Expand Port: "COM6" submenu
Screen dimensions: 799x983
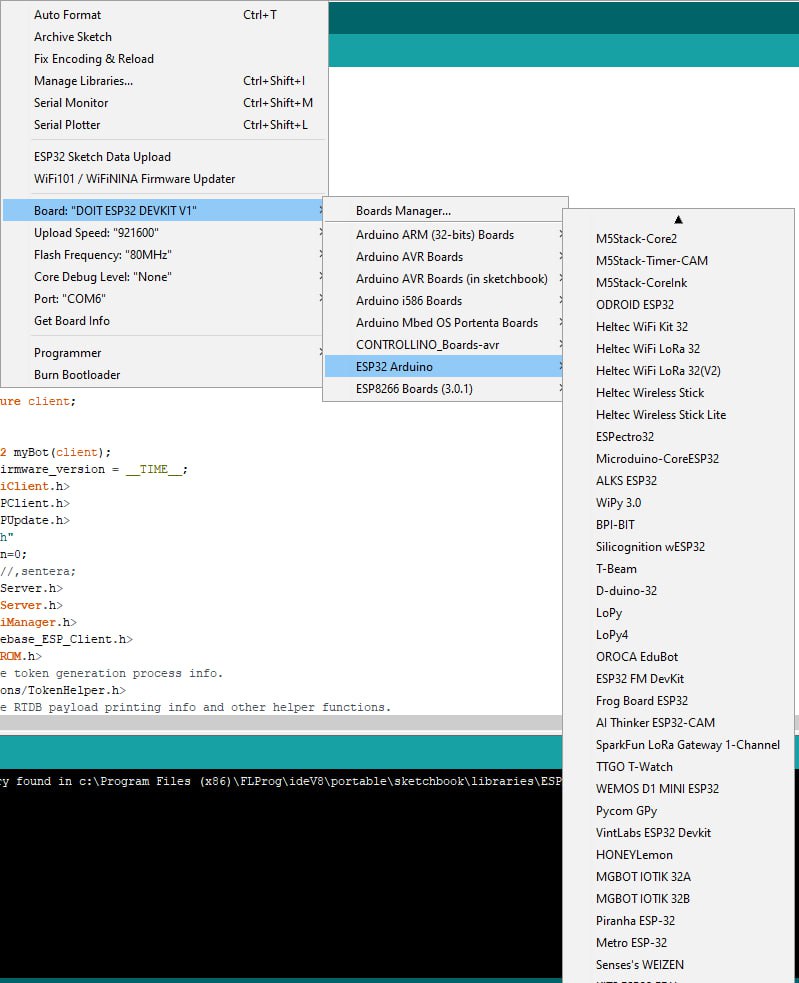coord(164,298)
